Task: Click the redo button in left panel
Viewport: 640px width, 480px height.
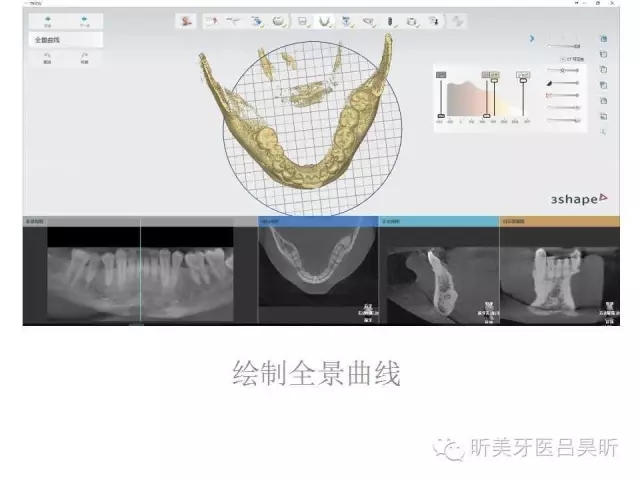Action: (x=84, y=57)
